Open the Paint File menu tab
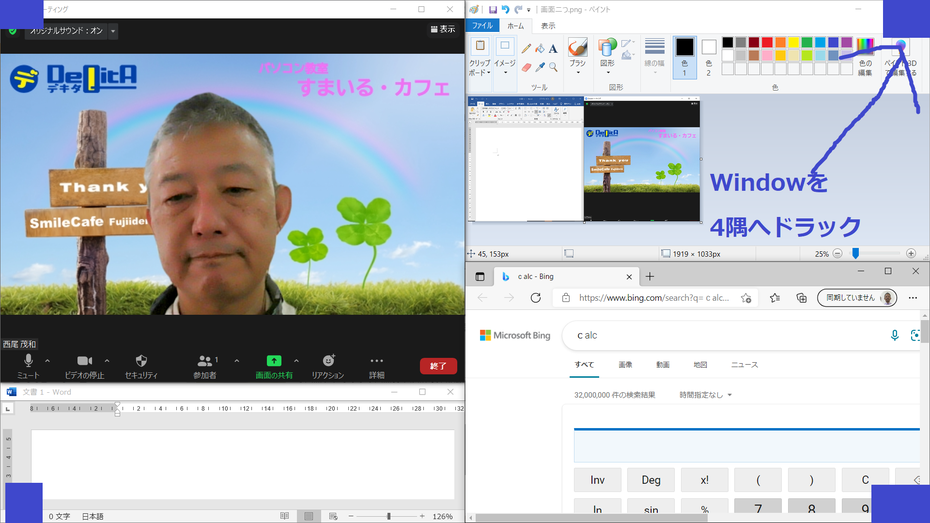Viewport: 930px width, 523px height. point(482,26)
